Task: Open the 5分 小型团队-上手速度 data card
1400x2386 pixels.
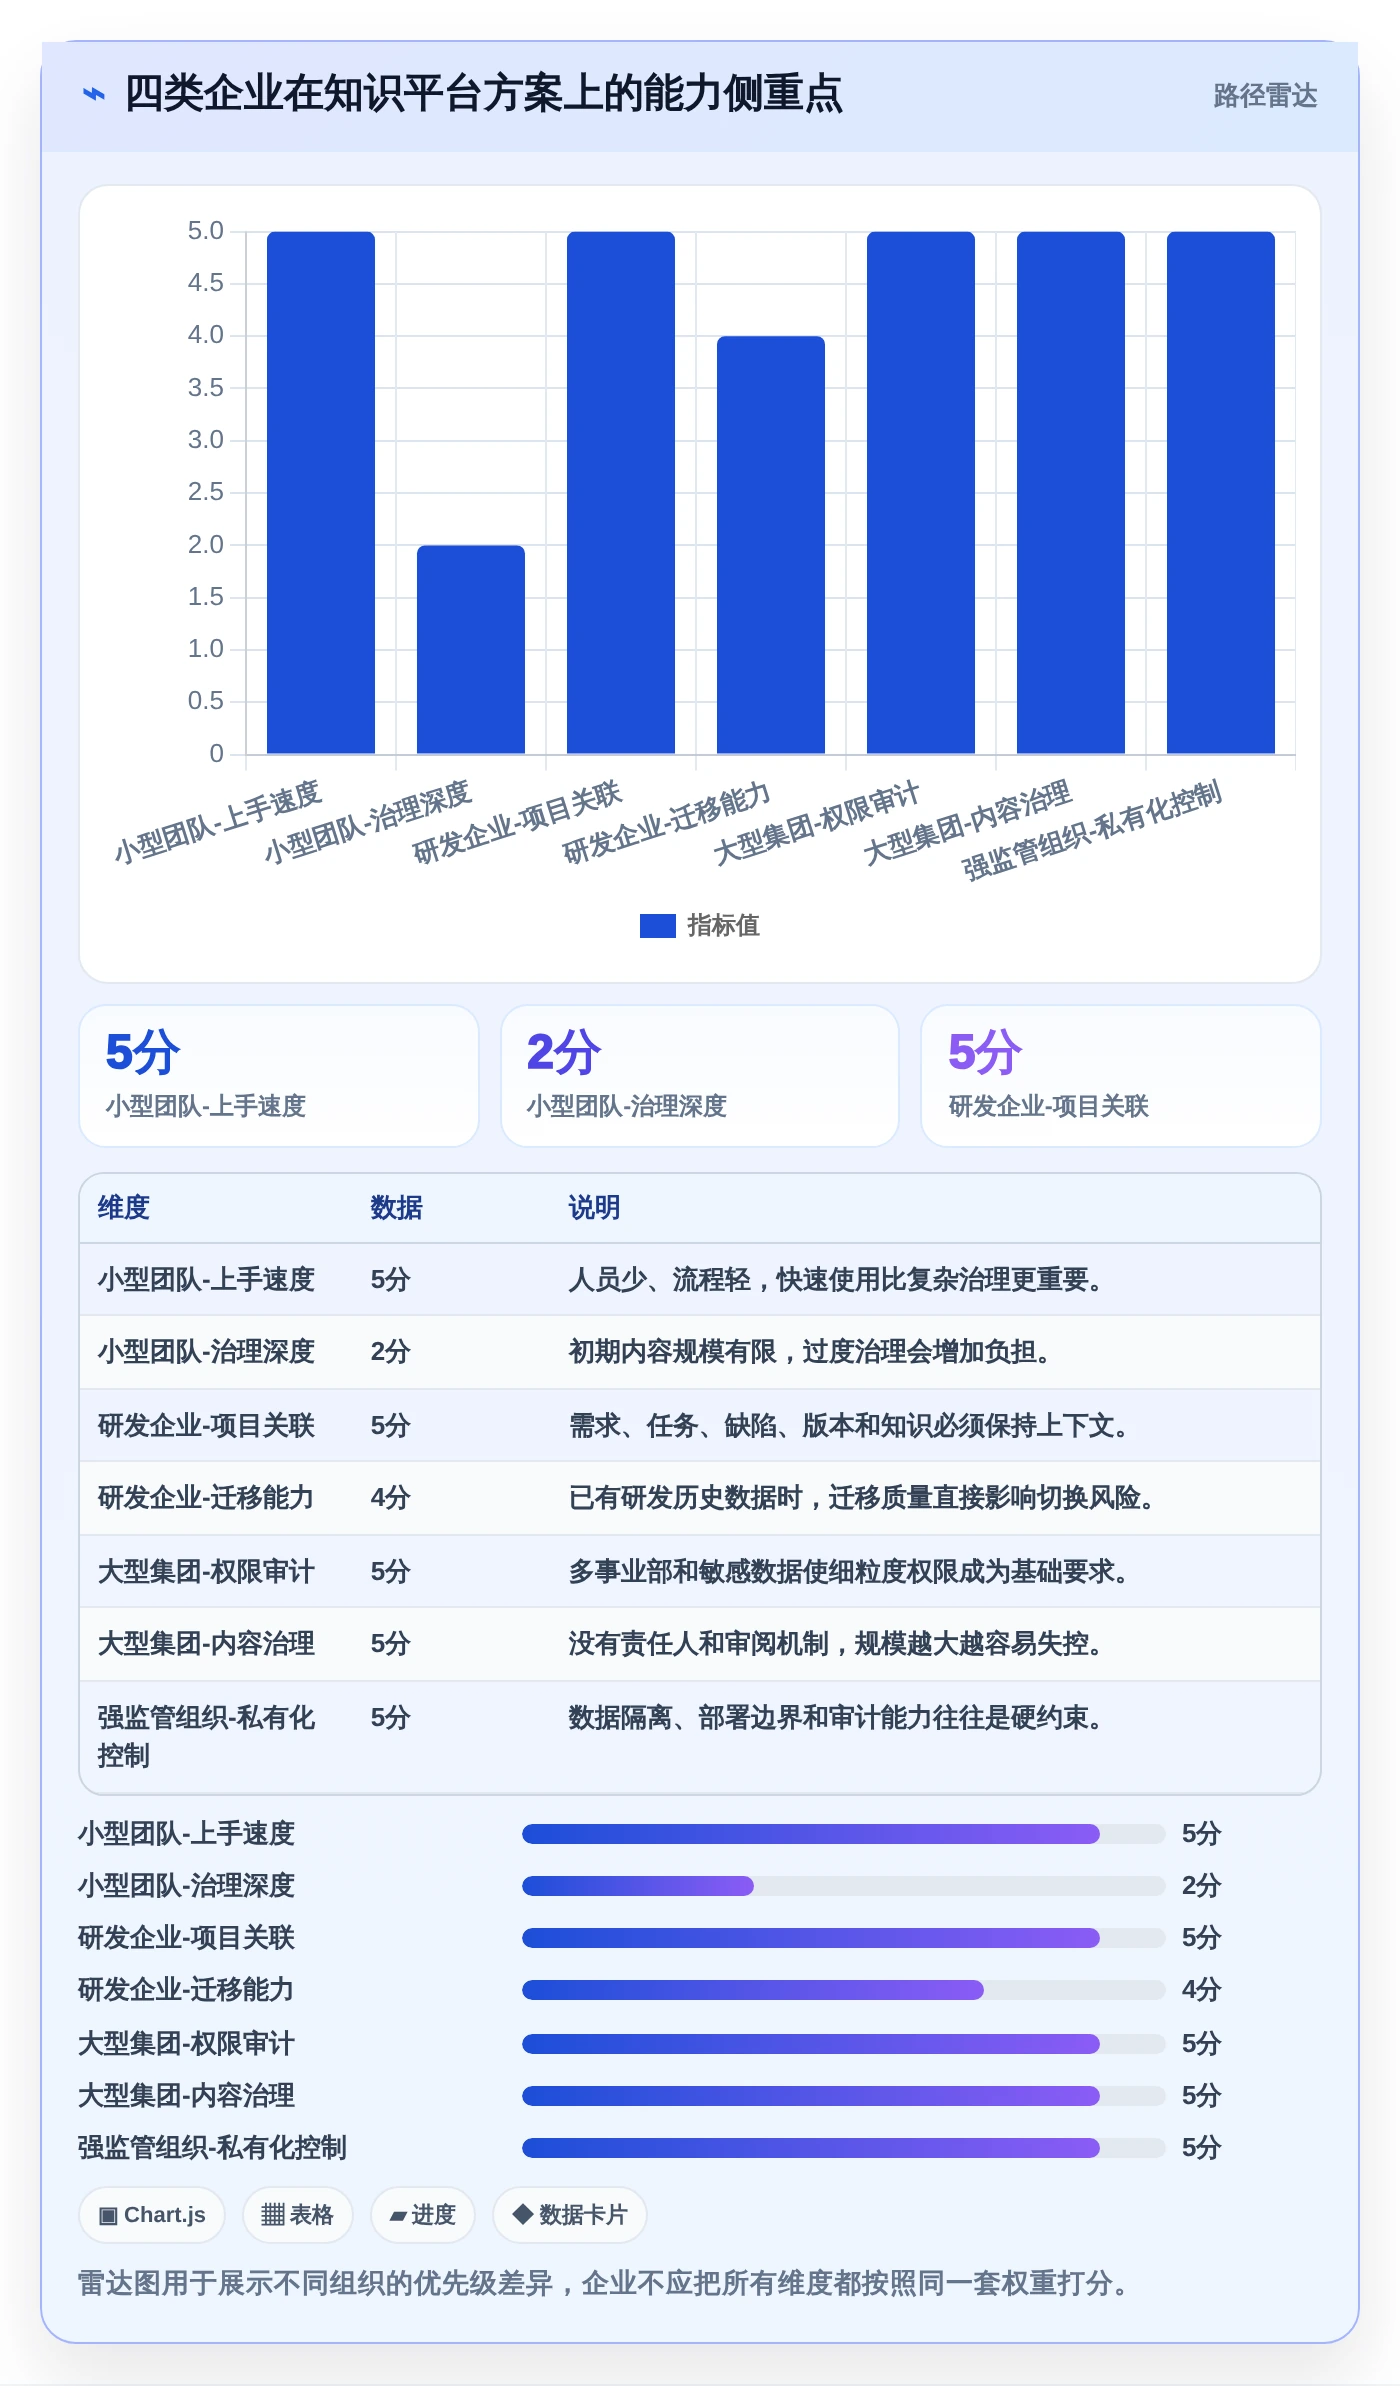Action: [279, 1076]
